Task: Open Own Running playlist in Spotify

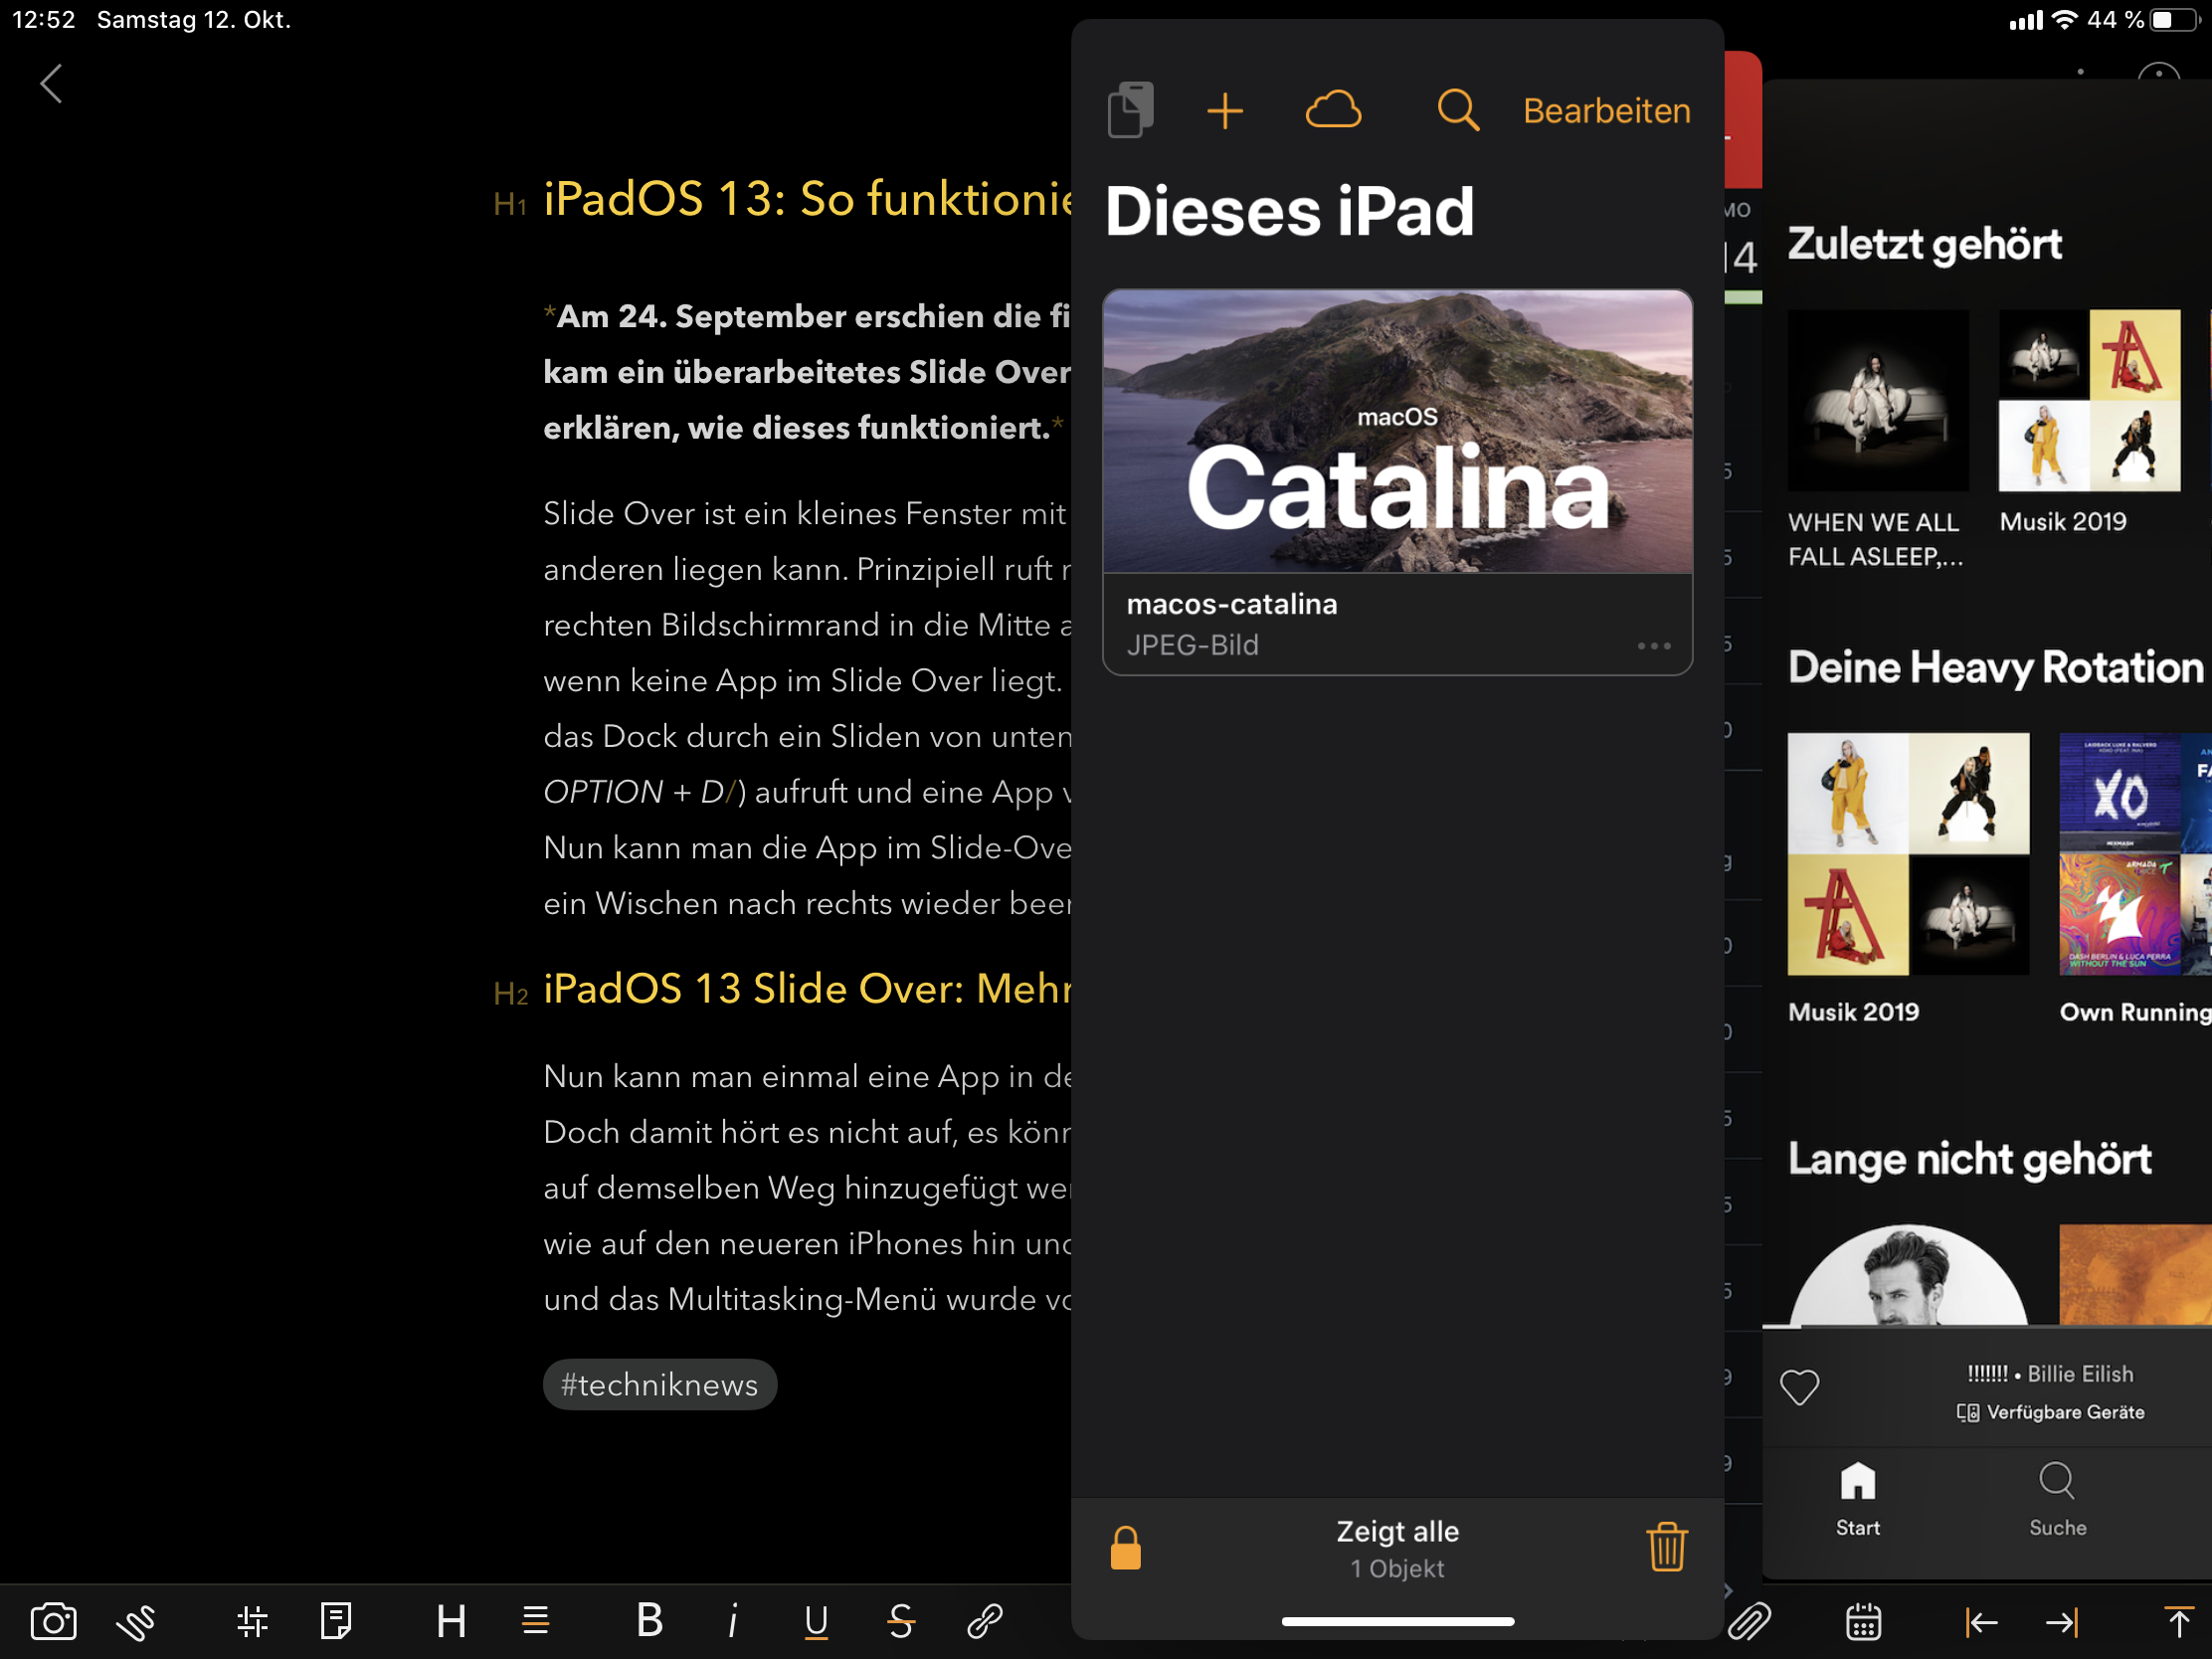Action: (2135, 880)
